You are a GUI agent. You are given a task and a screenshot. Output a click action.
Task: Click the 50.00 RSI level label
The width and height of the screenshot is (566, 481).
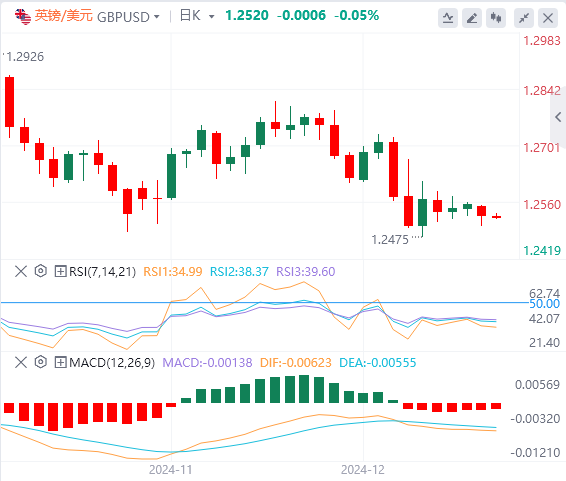click(544, 304)
